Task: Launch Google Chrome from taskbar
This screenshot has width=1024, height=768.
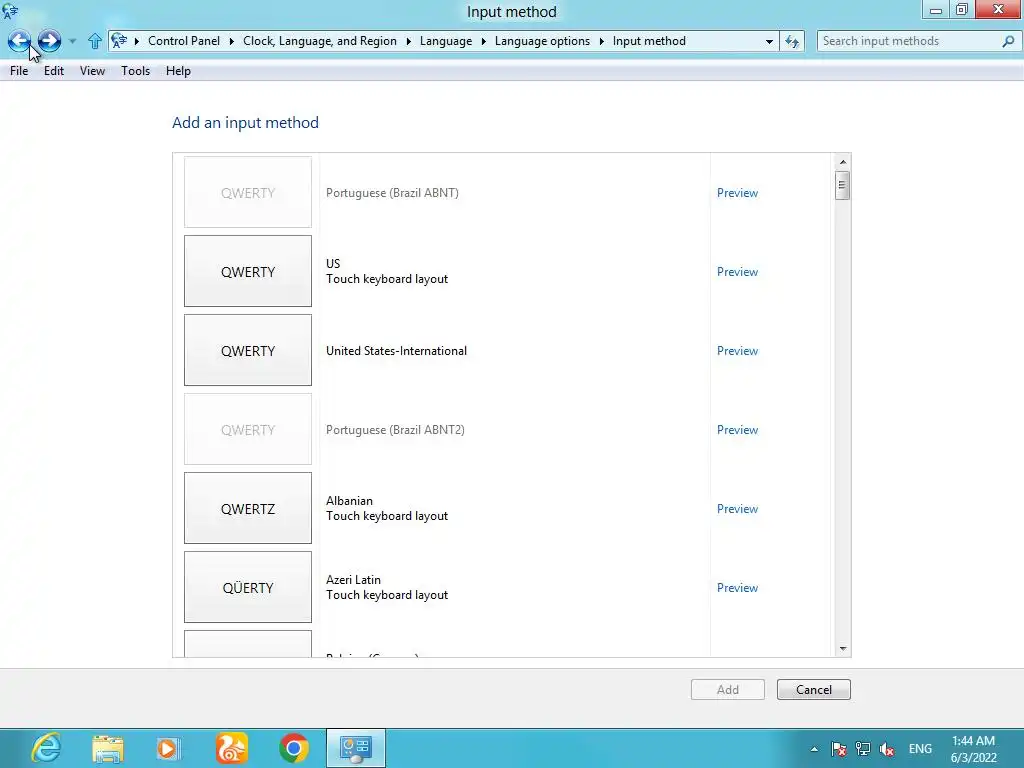Action: (294, 748)
